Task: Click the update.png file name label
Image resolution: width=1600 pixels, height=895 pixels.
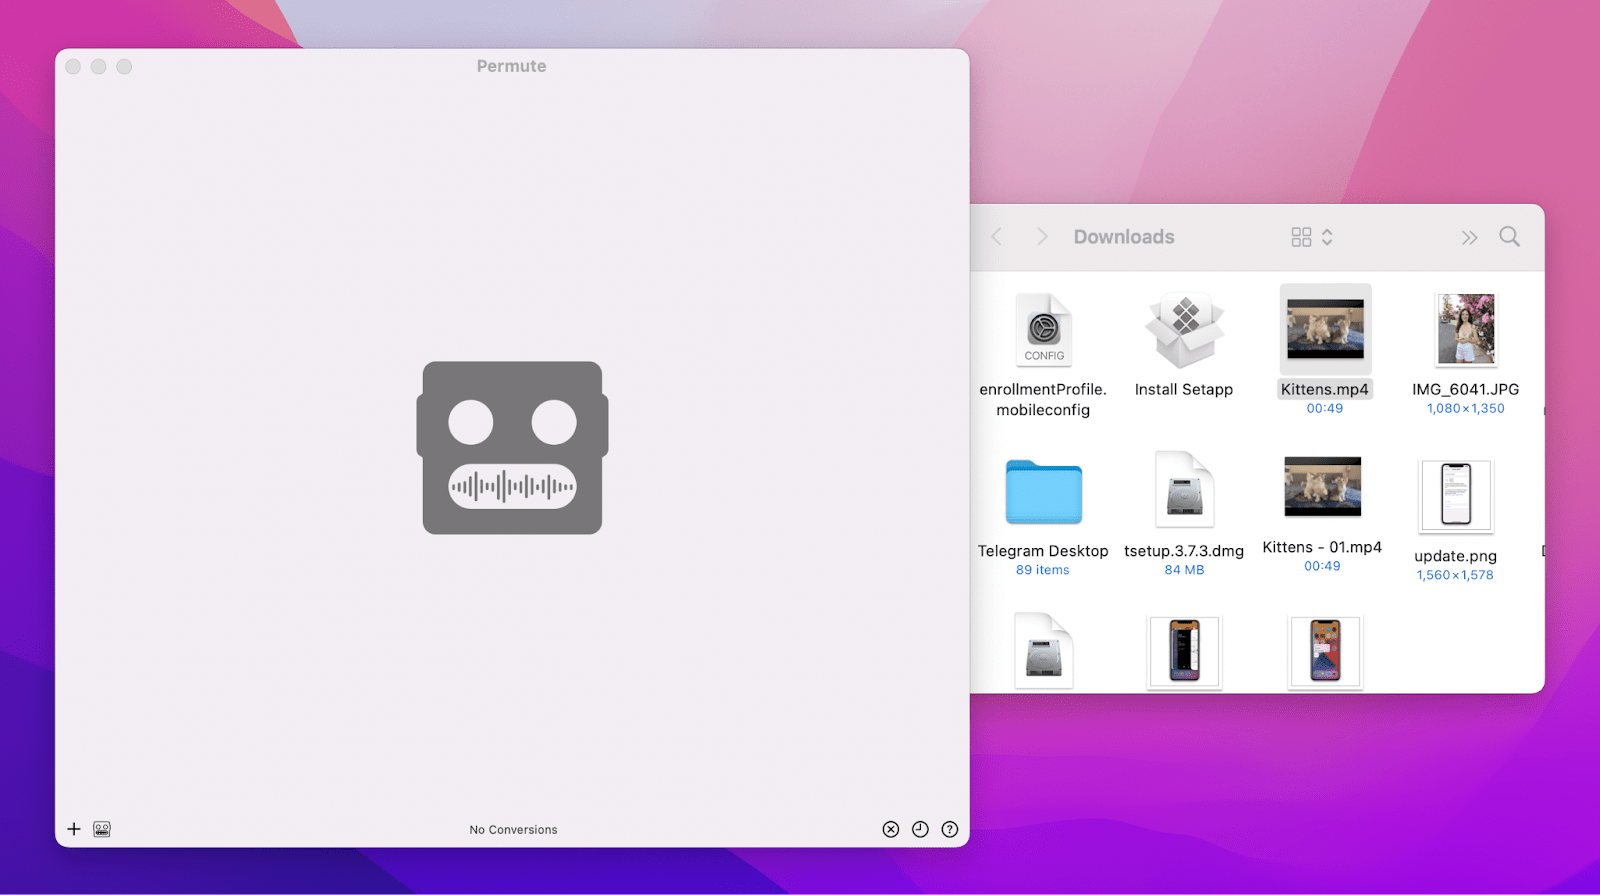Action: [x=1456, y=556]
